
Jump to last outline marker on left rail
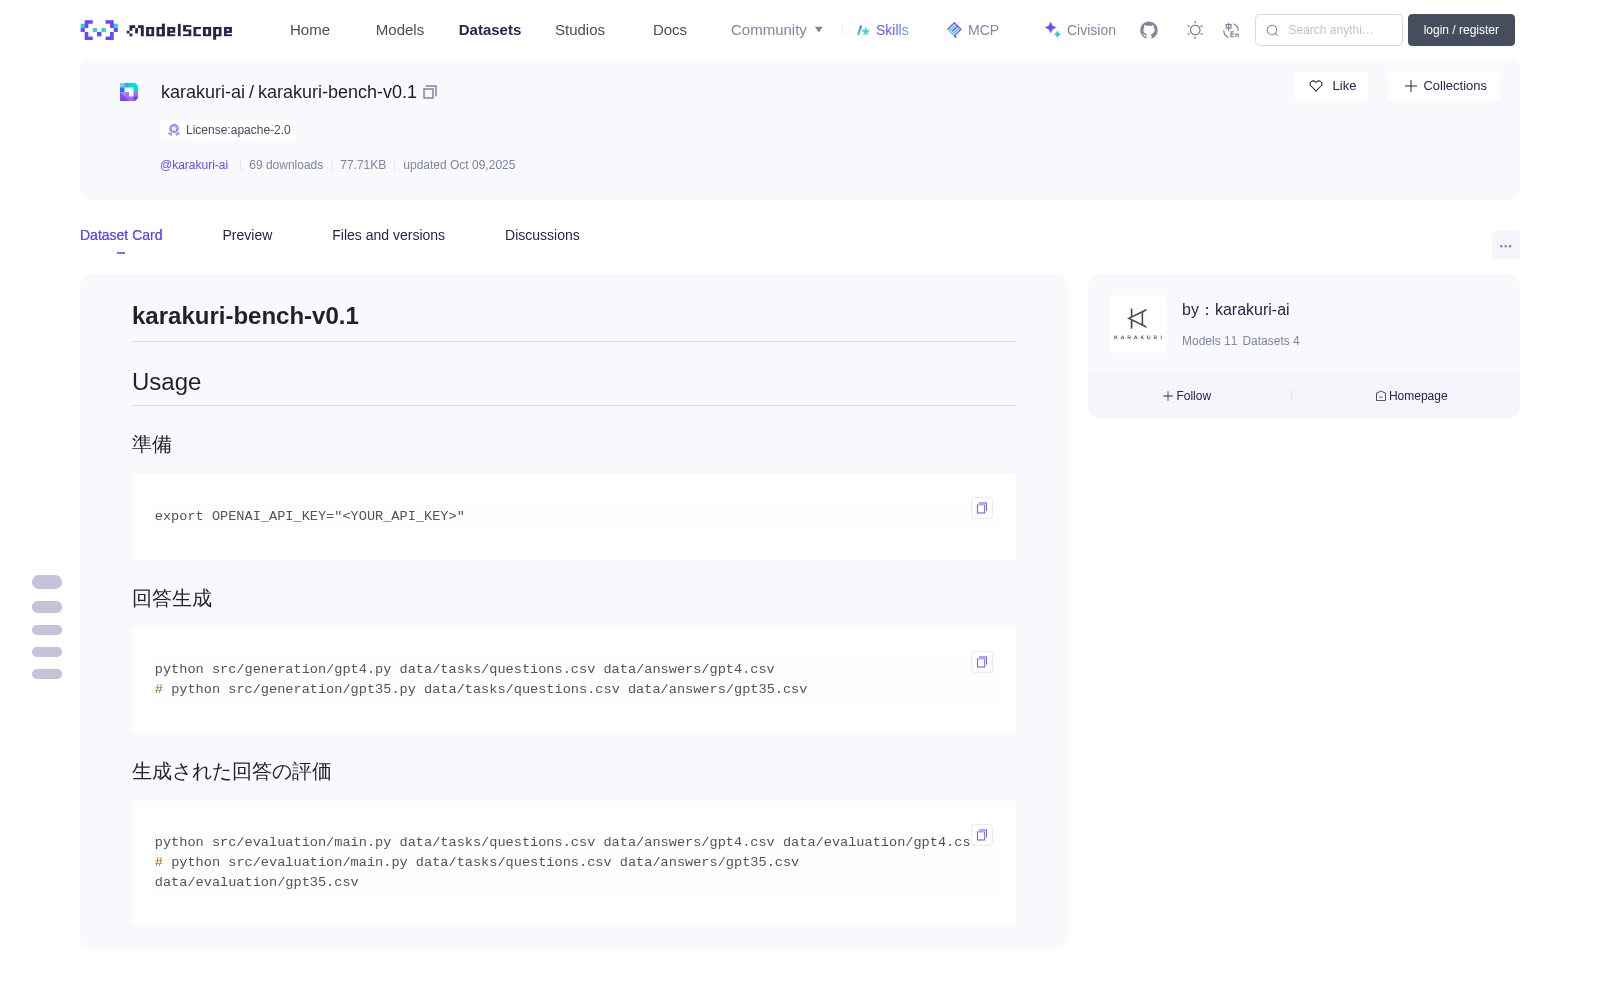click(x=47, y=674)
